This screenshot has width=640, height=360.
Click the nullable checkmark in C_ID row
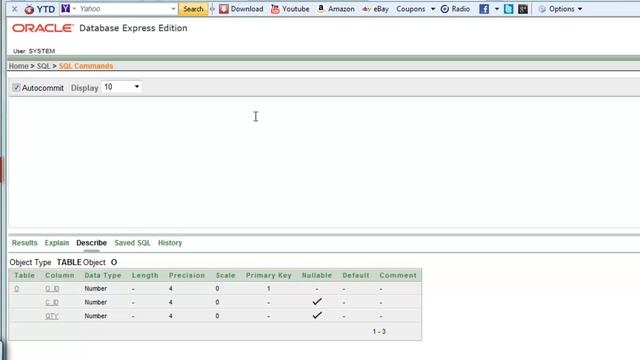pos(317,302)
